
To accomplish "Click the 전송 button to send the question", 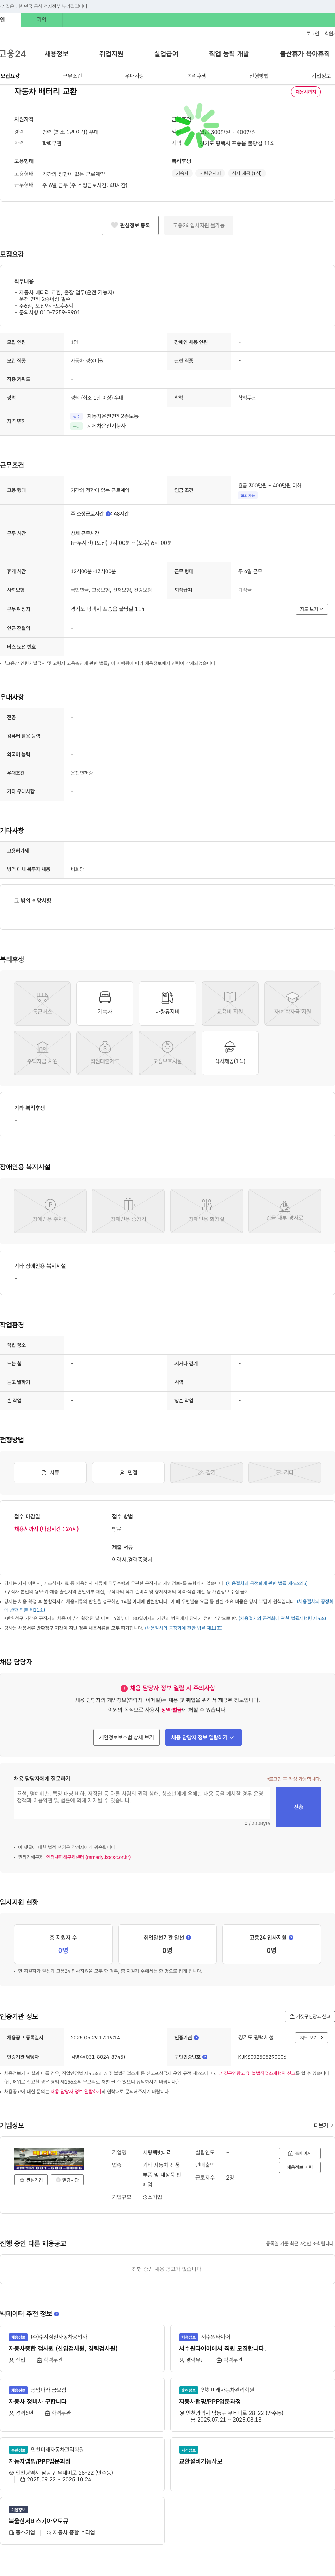I will [x=298, y=1807].
